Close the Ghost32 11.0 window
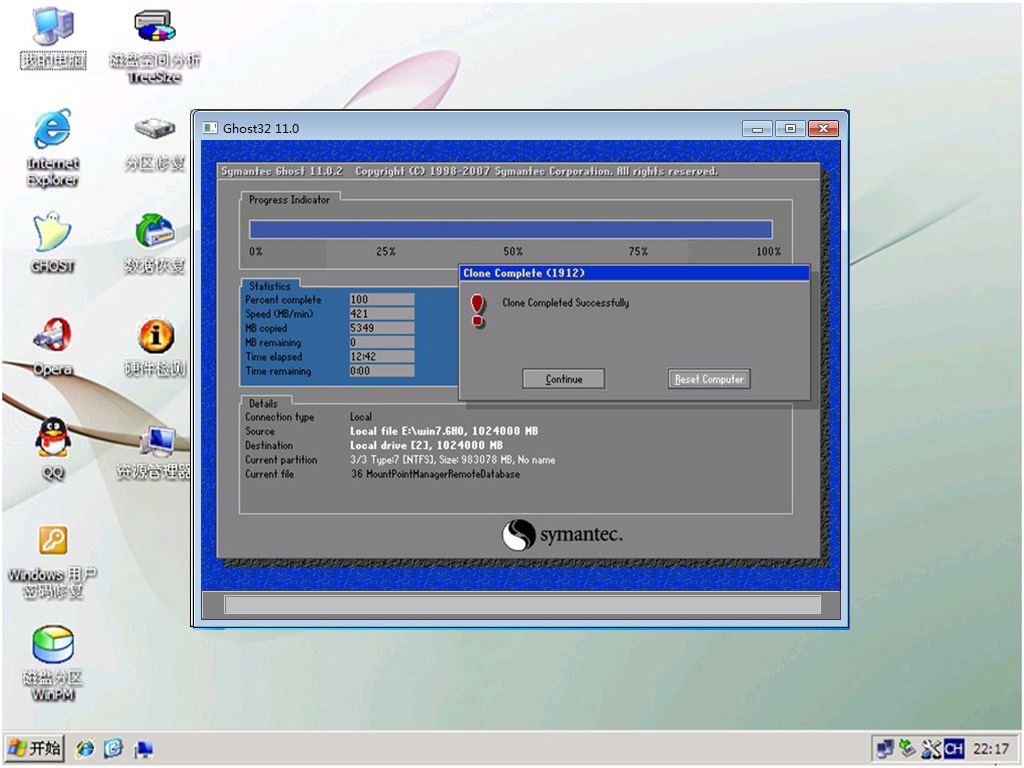1024x768 pixels. click(823, 129)
